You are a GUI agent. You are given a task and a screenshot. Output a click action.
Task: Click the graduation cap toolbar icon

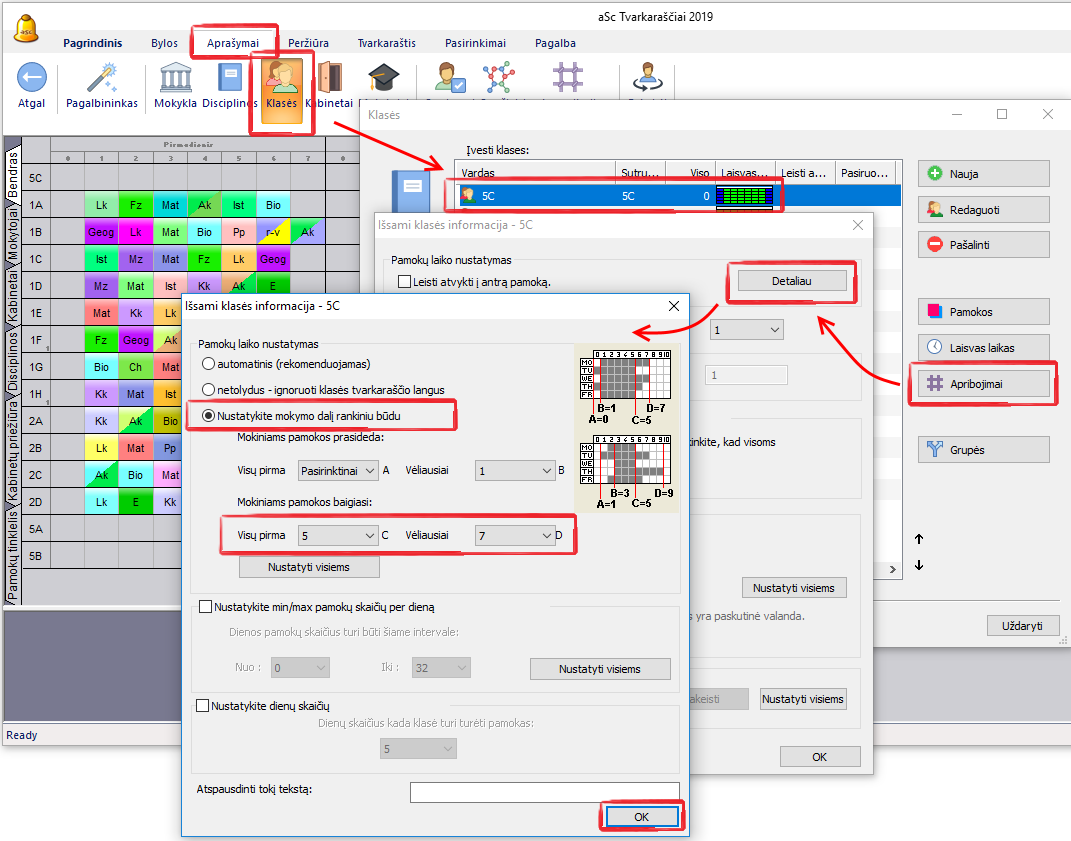[x=382, y=78]
